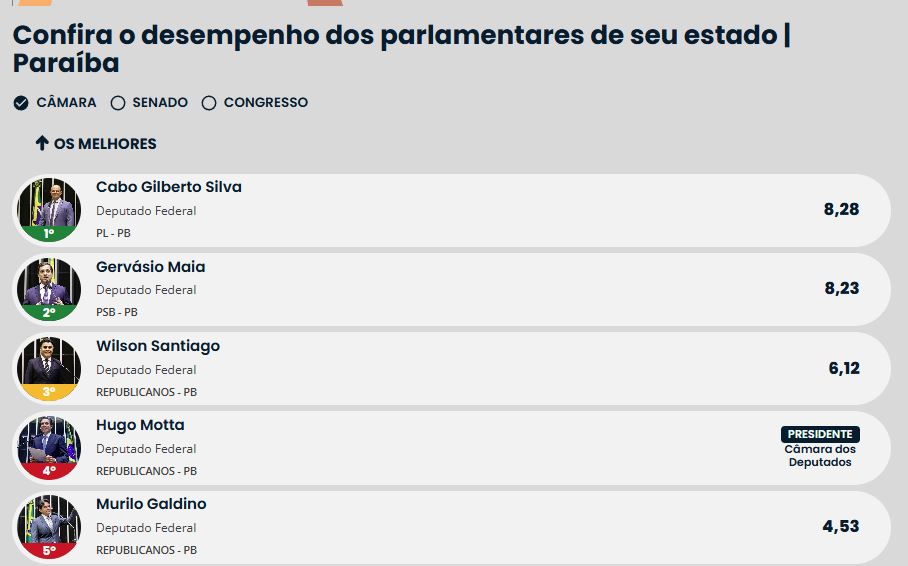
Task: Click Hugo Motta's profile photo
Action: click(48, 447)
